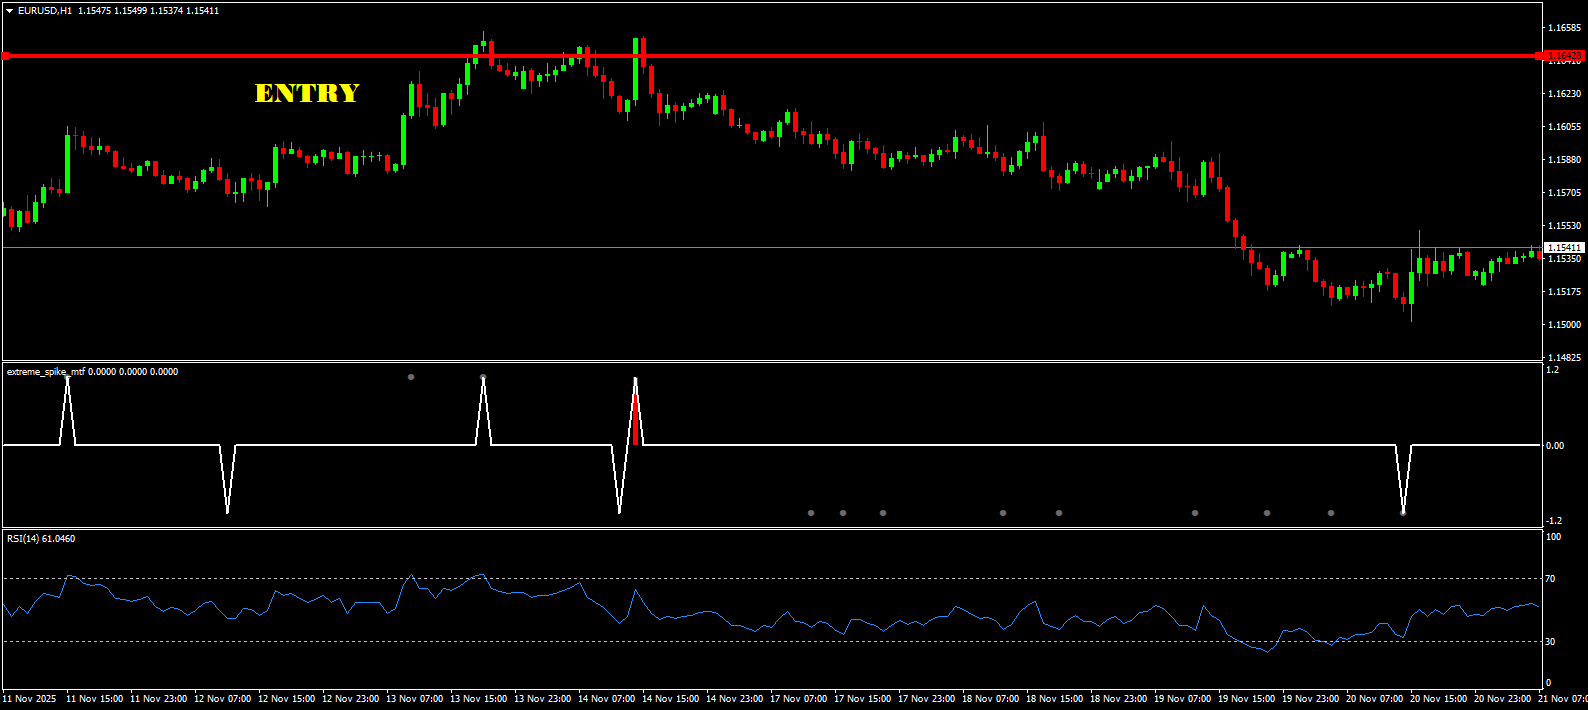Click the 1.15000 price scale value
Screen dimensions: 1588x710
click(1564, 325)
